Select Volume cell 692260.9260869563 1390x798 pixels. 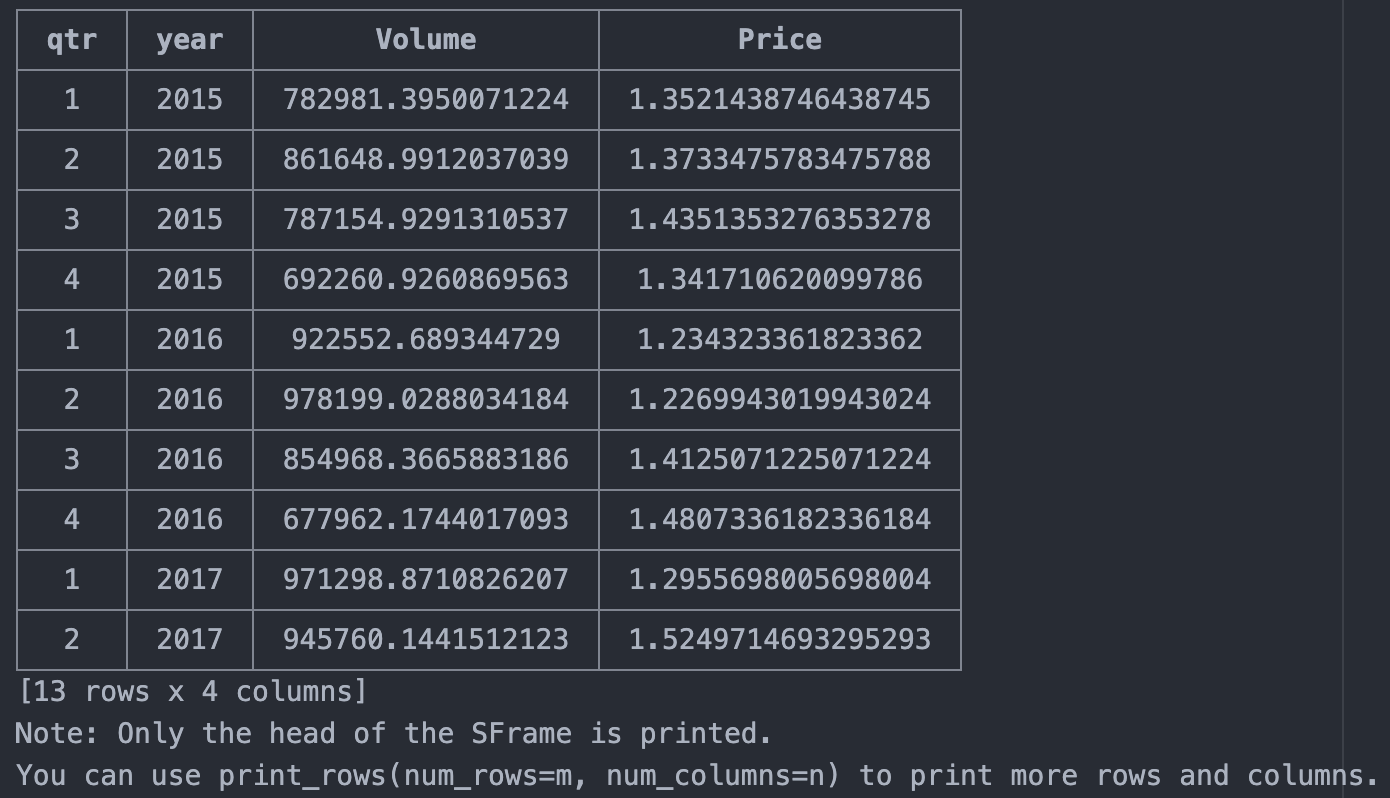coord(425,280)
